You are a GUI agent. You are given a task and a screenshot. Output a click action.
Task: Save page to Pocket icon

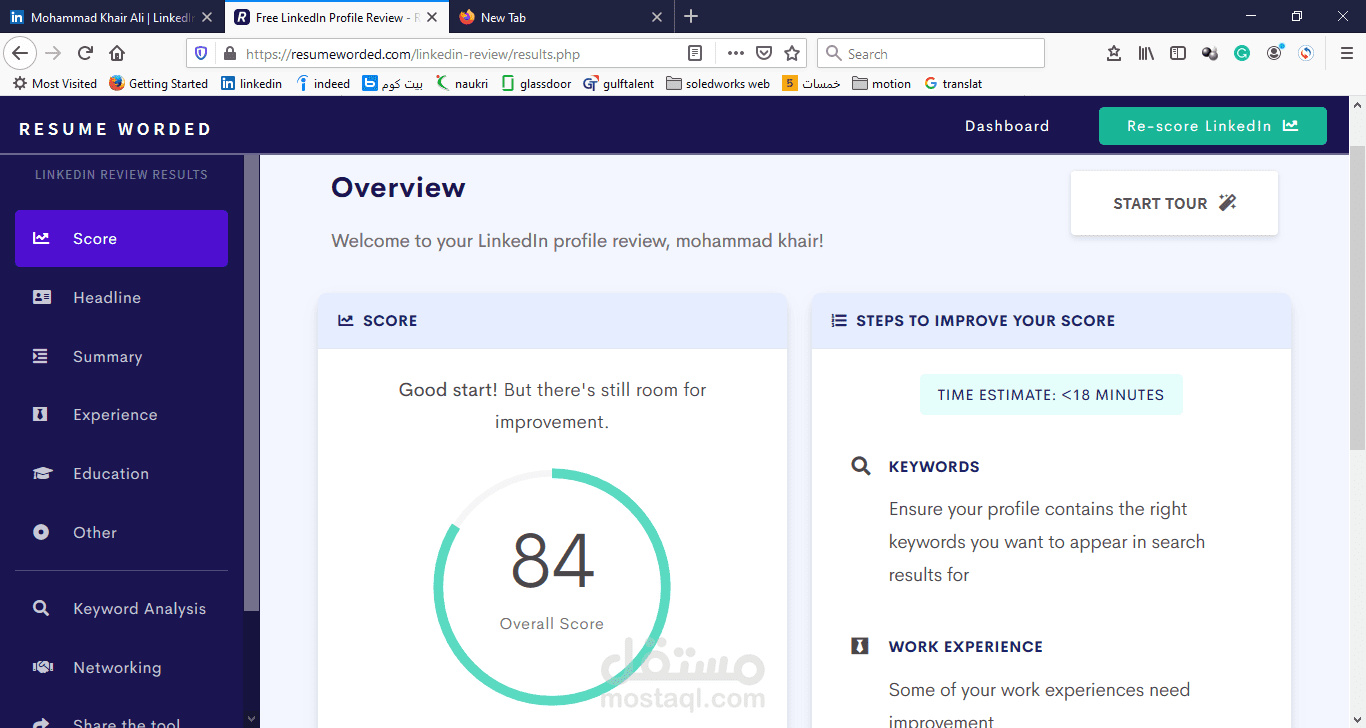click(x=764, y=54)
